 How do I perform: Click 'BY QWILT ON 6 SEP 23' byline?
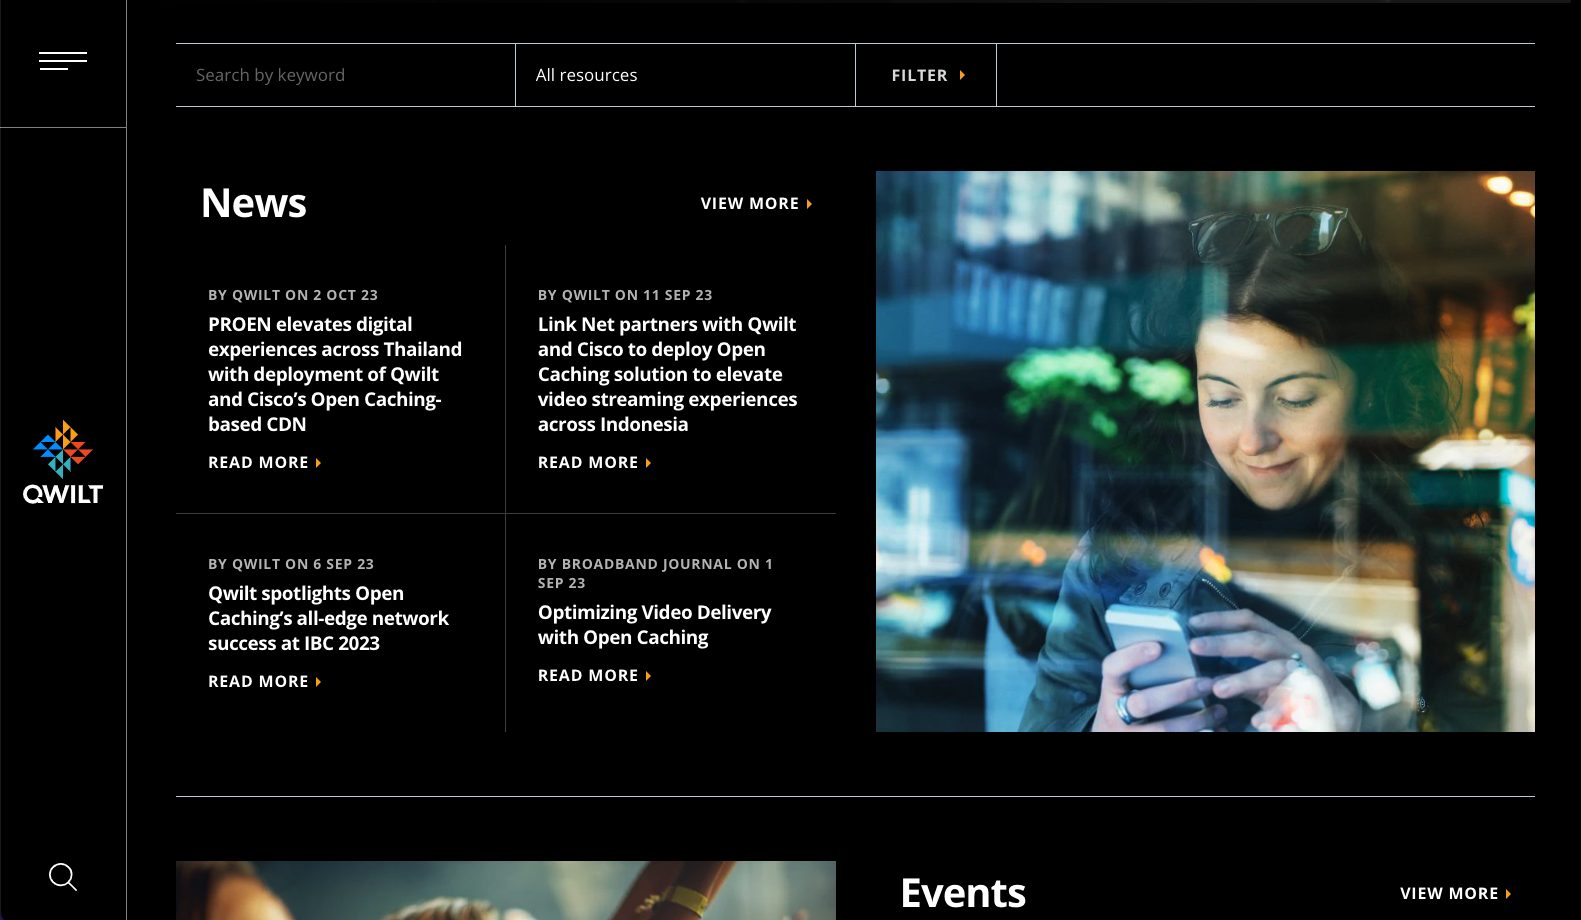(x=291, y=564)
